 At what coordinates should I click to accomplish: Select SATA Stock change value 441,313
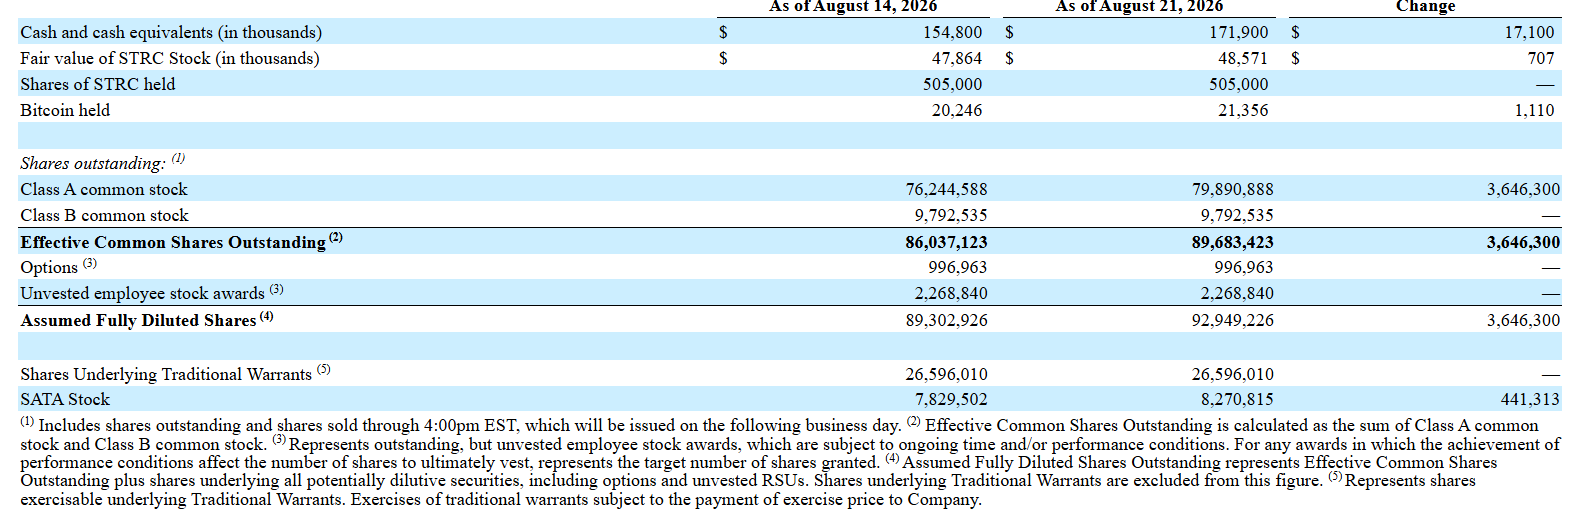[1530, 399]
